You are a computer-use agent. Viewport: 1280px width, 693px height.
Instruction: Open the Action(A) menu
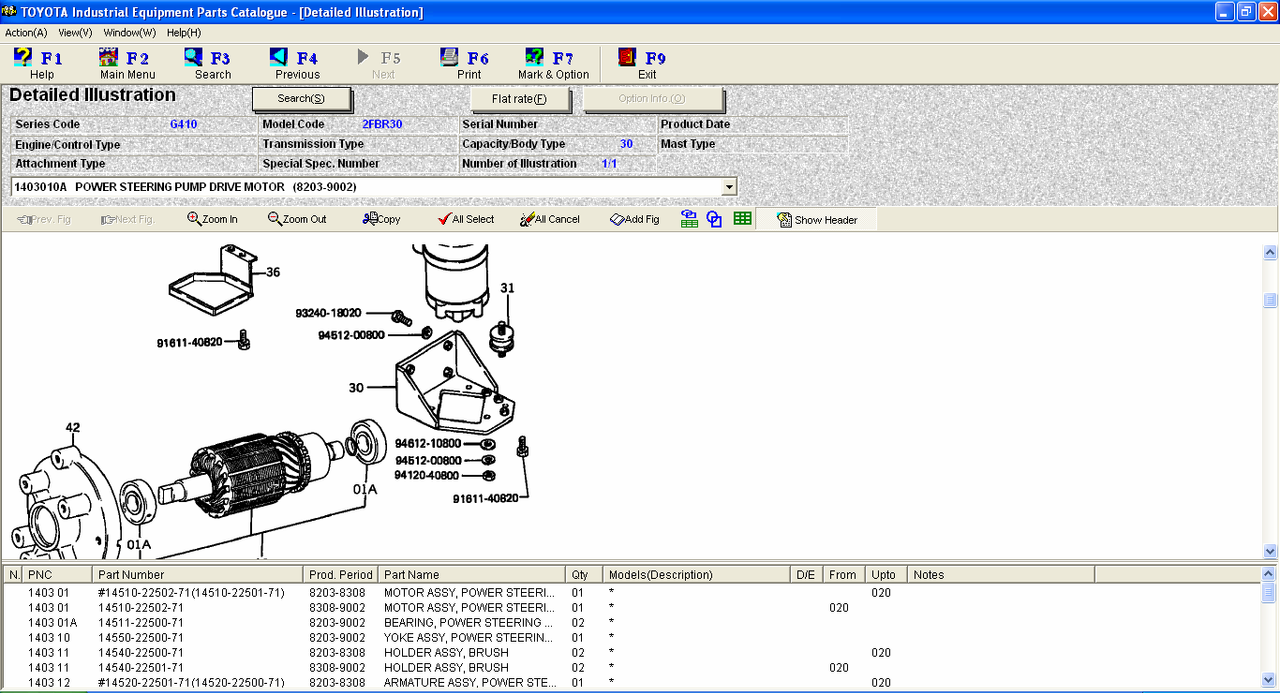(26, 33)
